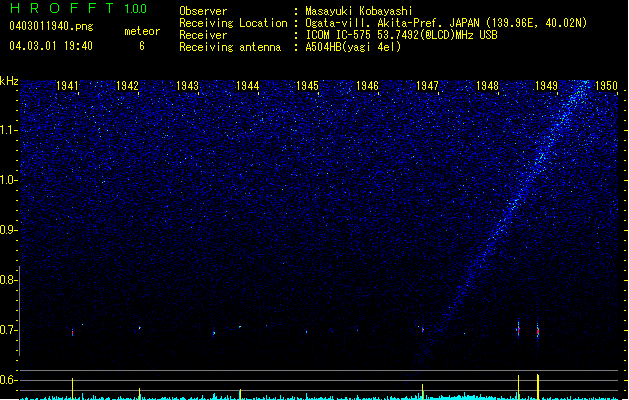Select the A504HB(yagi 4el) antenna text

point(353,47)
